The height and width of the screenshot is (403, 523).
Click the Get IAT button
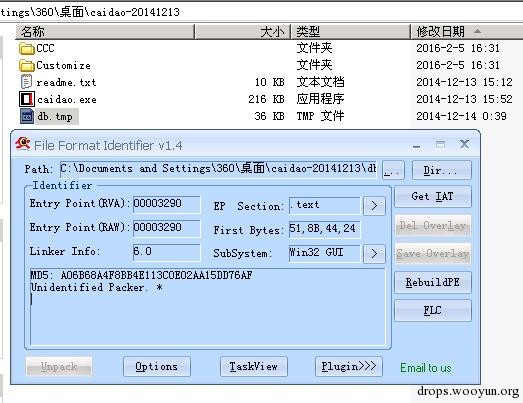433,196
